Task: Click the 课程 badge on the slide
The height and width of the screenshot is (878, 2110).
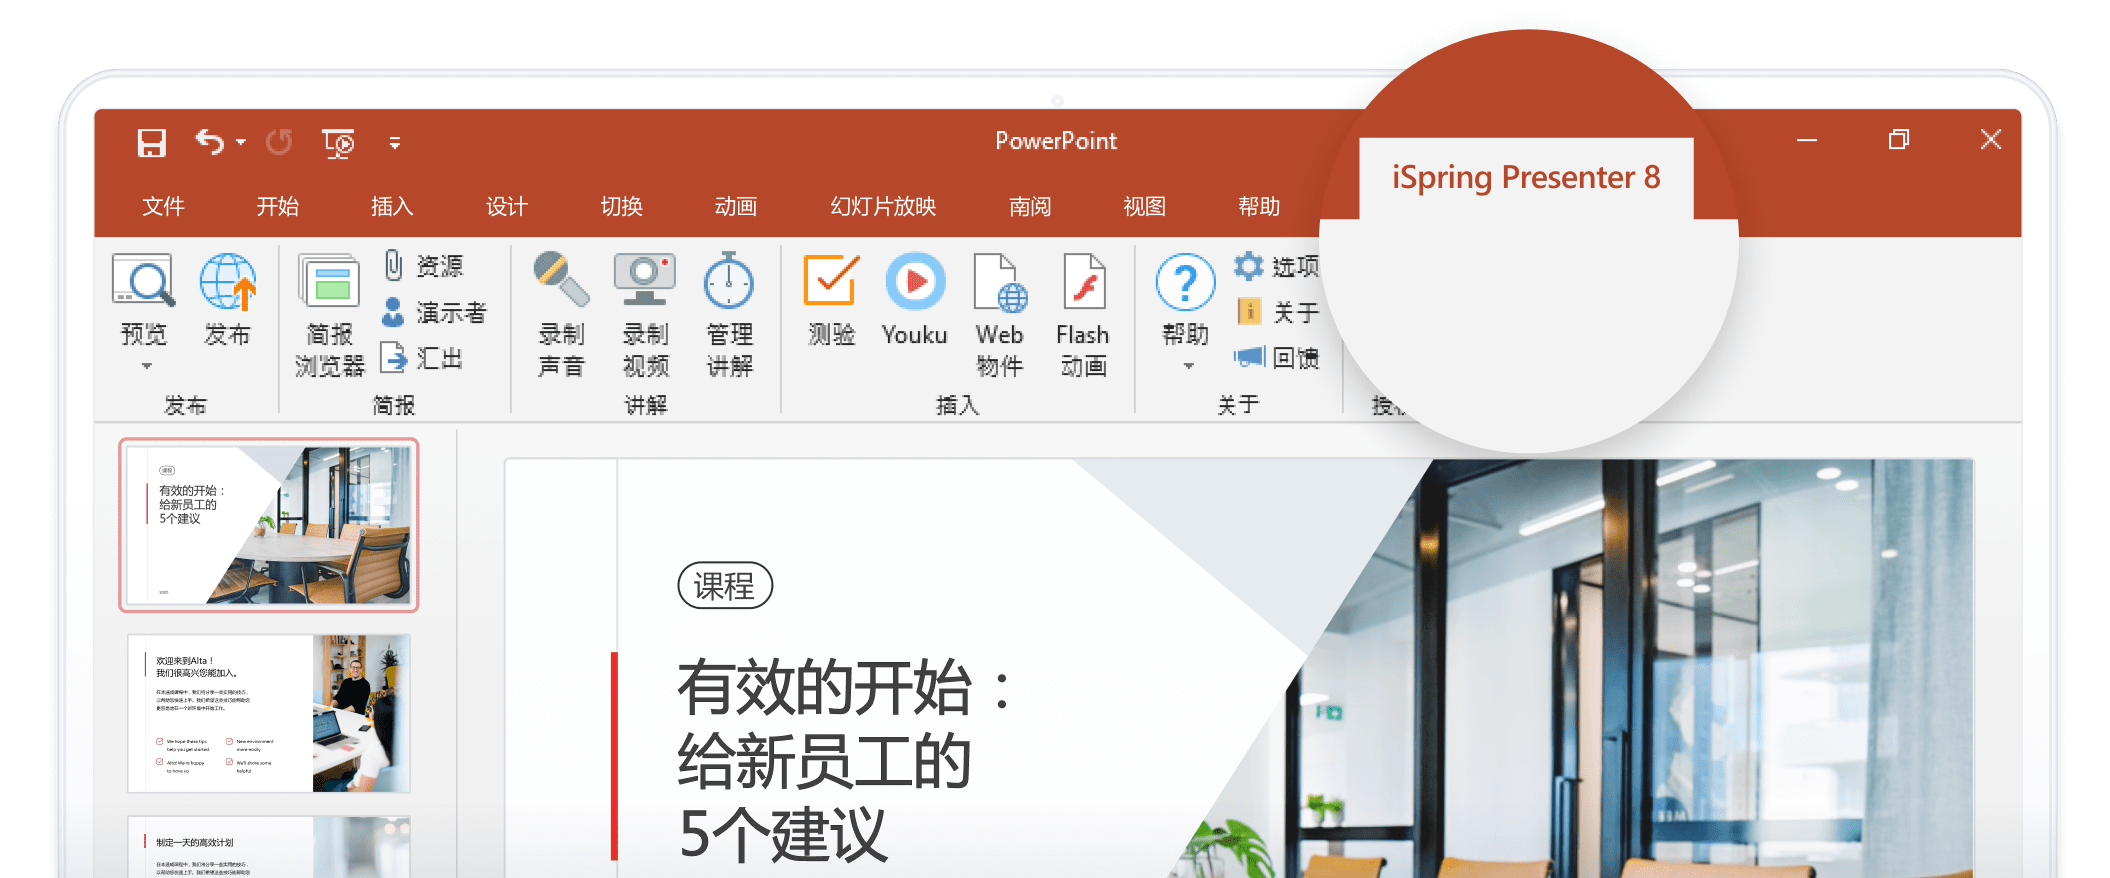Action: click(725, 585)
